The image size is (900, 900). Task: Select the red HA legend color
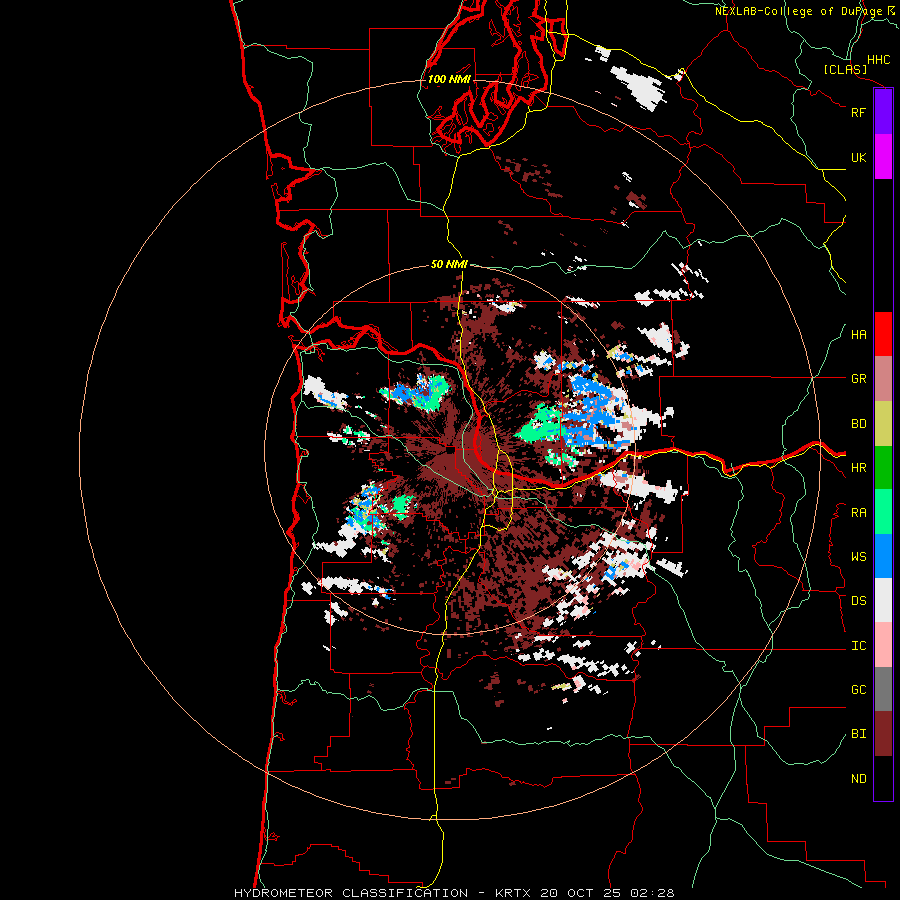(x=883, y=334)
